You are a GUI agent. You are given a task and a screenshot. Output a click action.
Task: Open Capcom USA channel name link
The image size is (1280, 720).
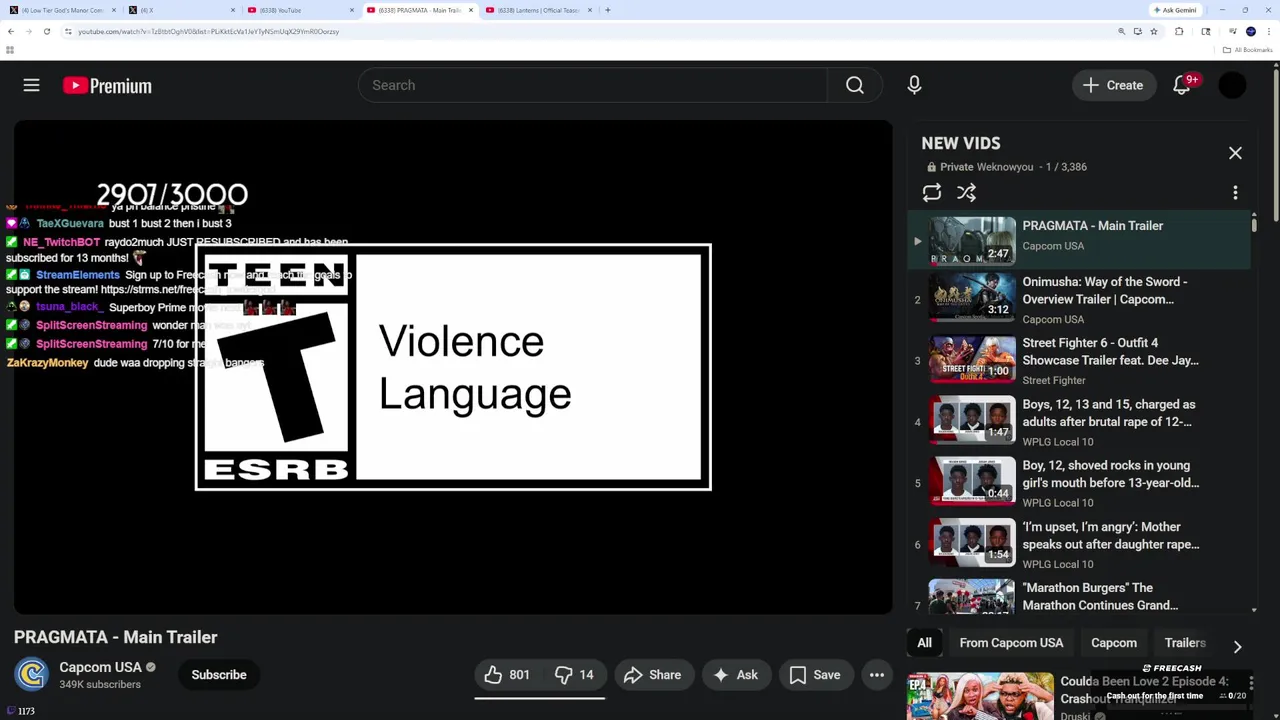click(100, 667)
